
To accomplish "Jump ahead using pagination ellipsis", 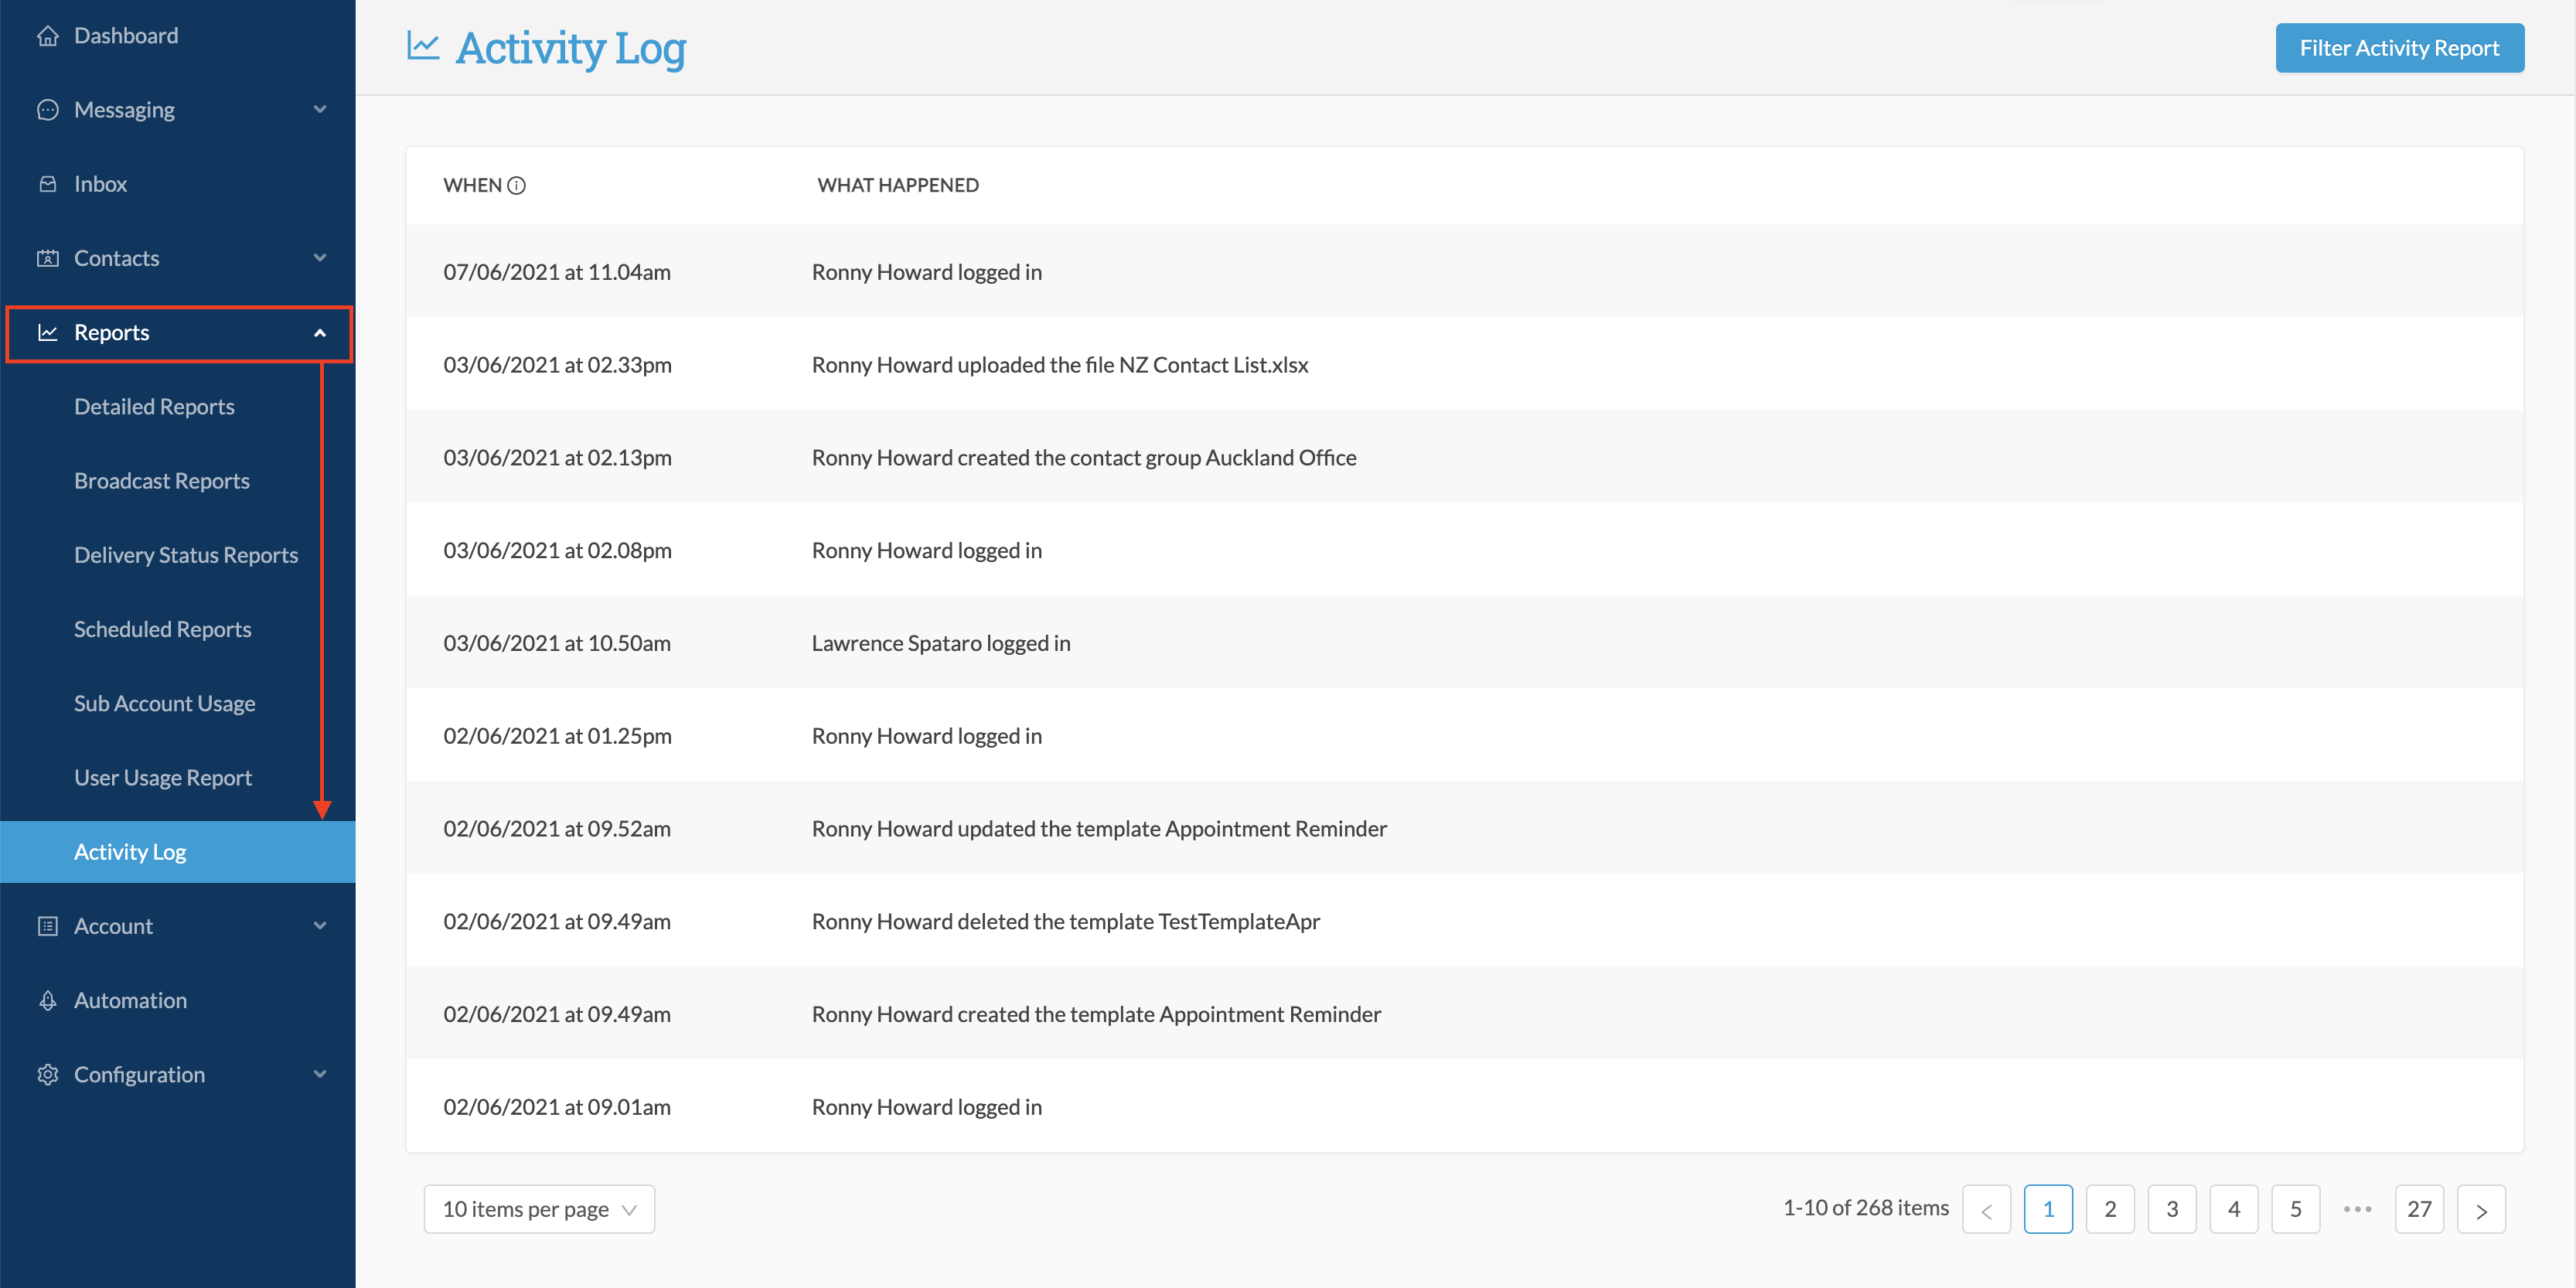I will pyautogui.click(x=2357, y=1209).
